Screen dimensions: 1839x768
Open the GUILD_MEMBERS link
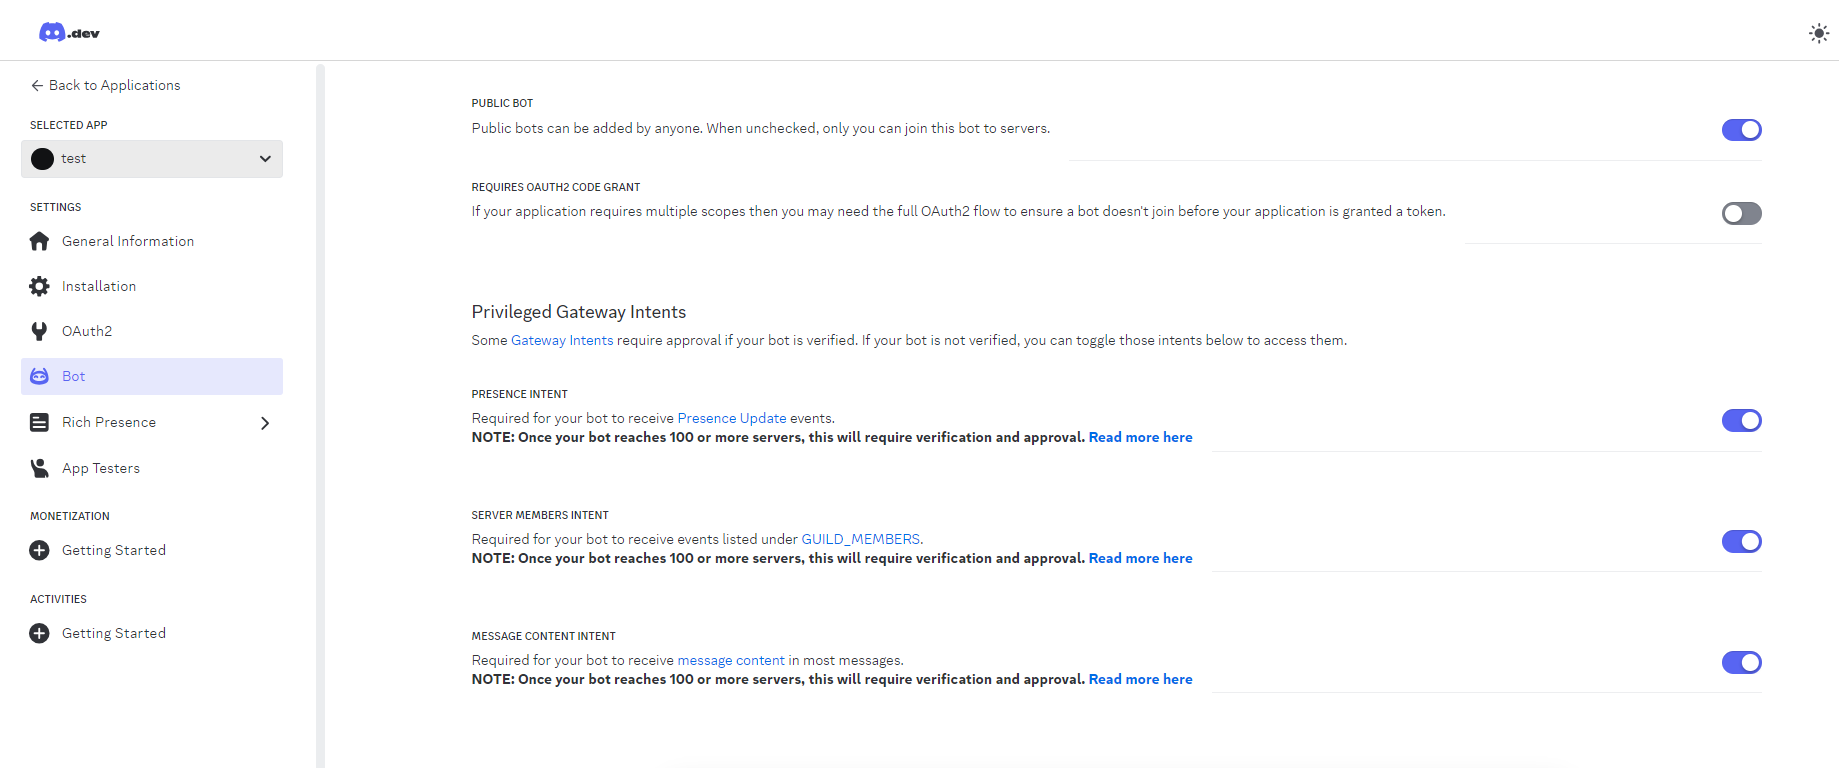[860, 539]
